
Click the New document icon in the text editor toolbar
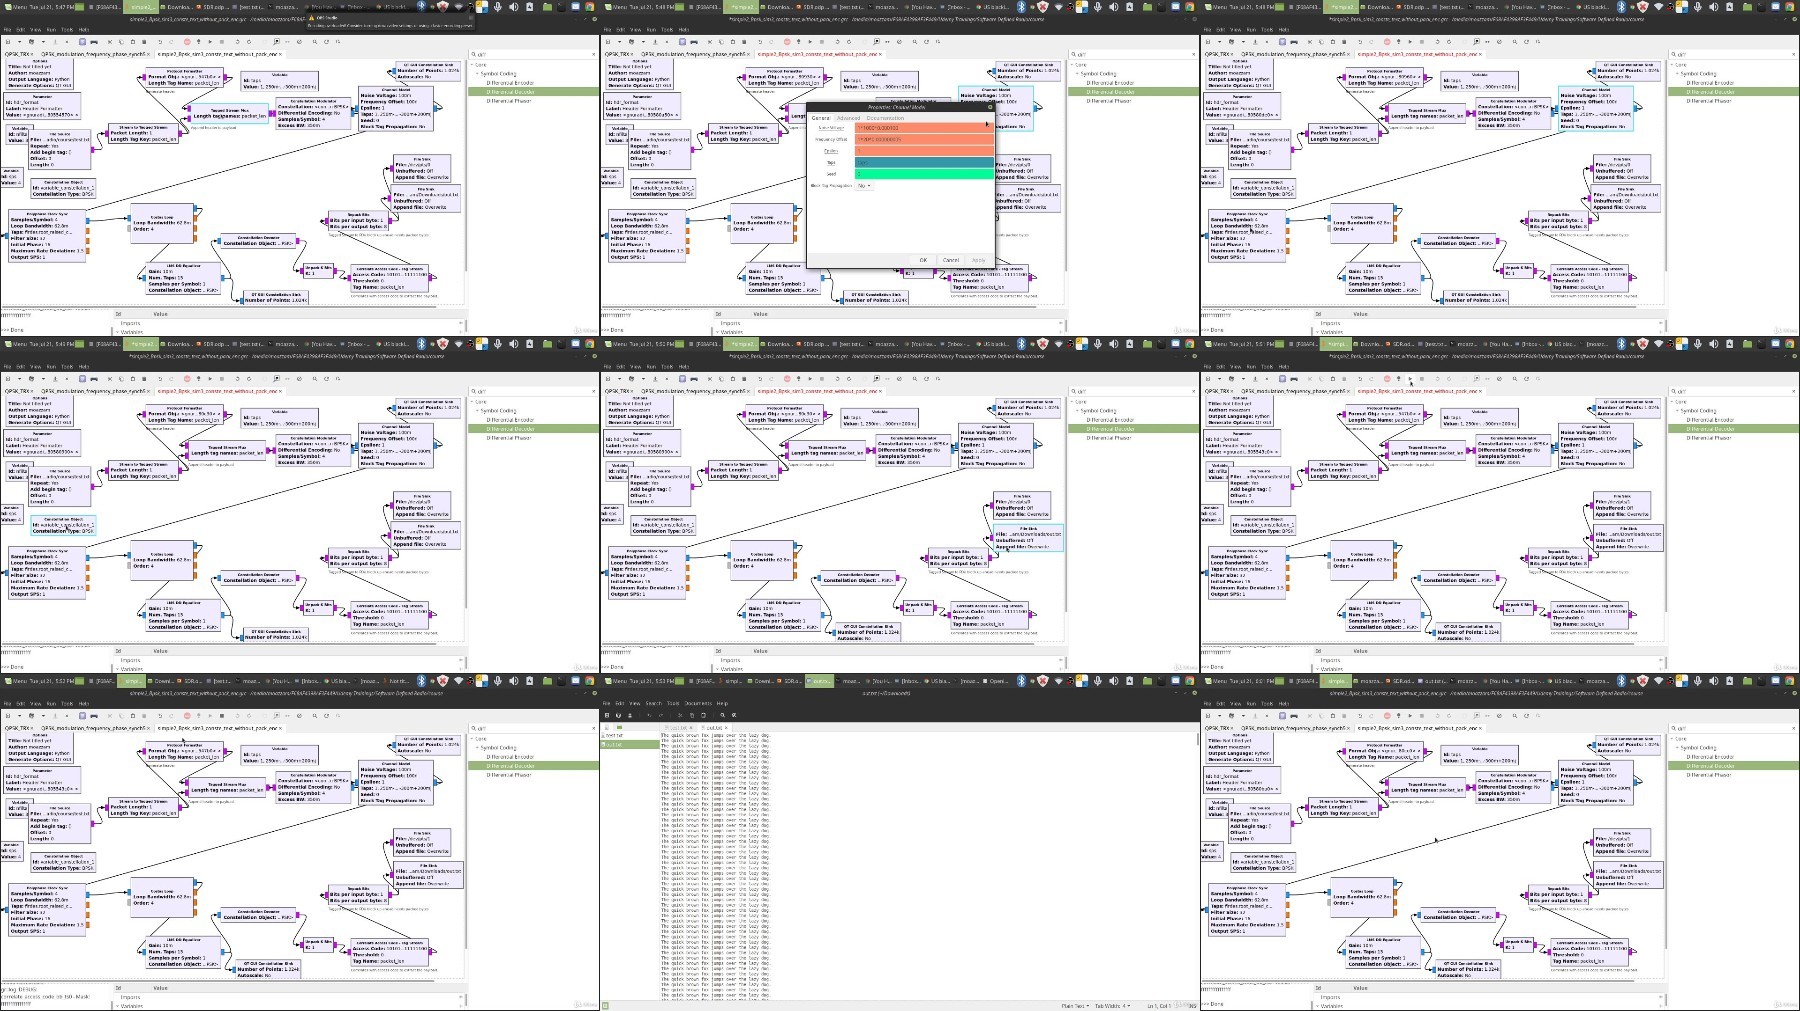pyautogui.click(x=607, y=715)
